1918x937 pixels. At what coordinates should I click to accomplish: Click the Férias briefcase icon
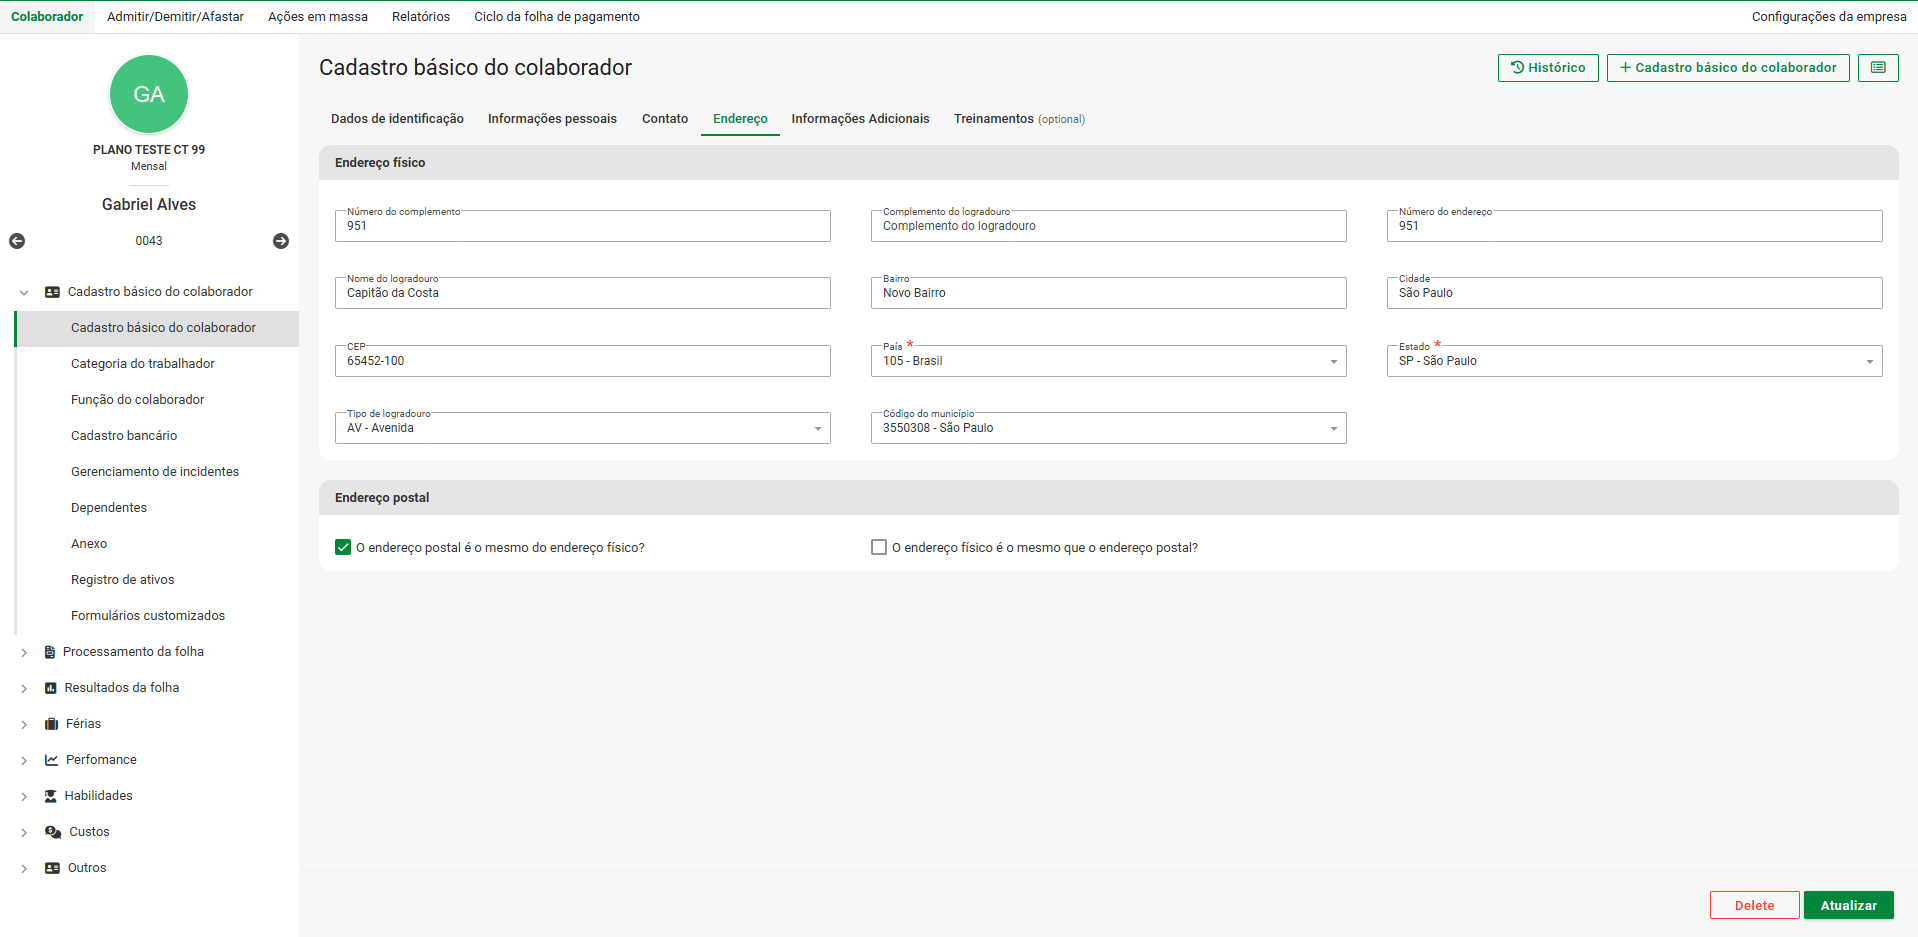click(51, 724)
